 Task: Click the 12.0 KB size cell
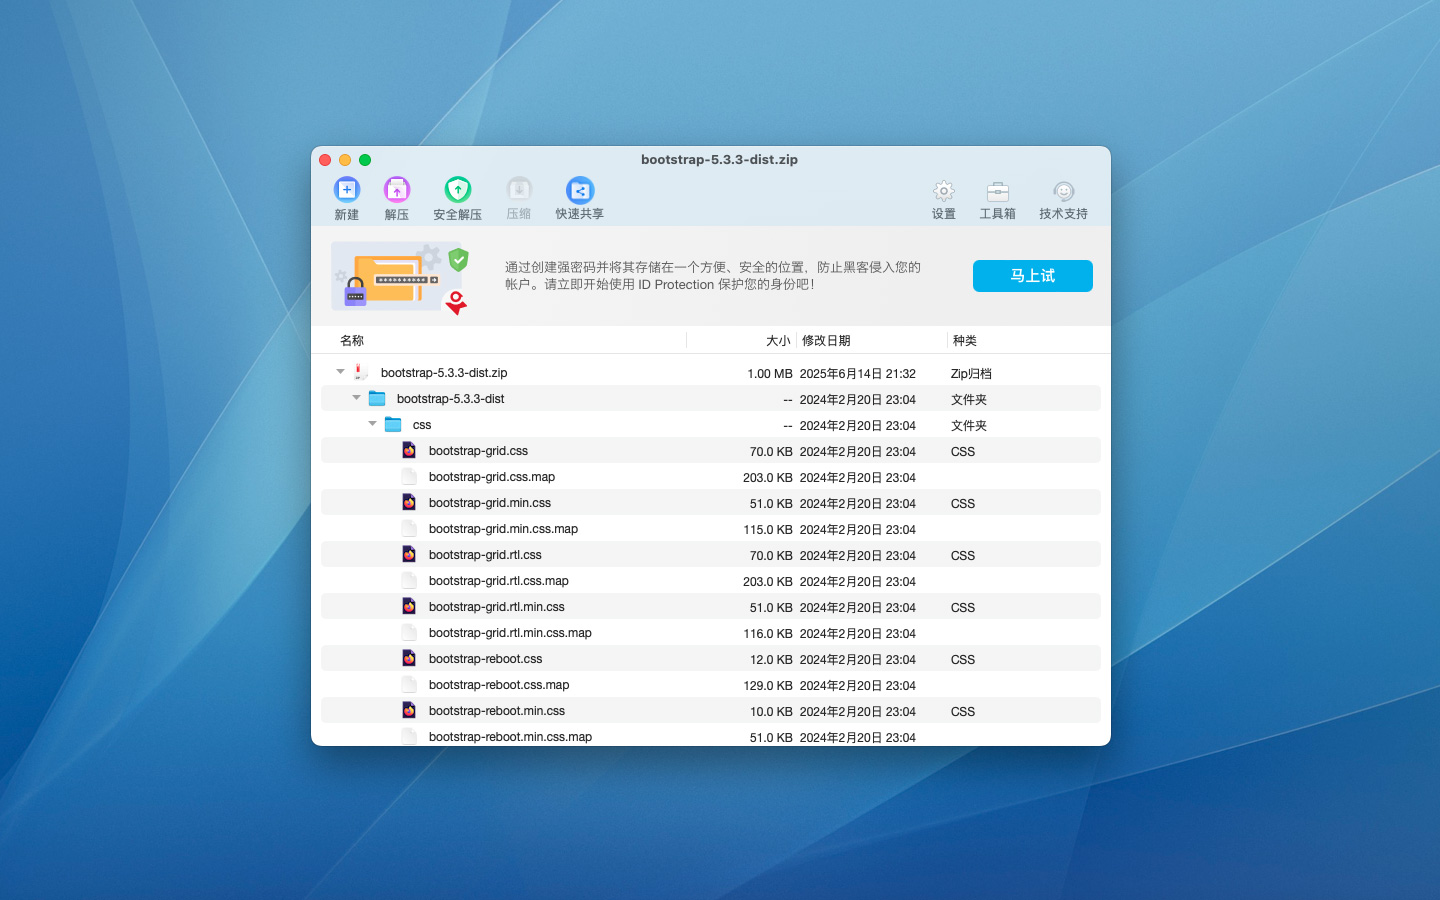tap(771, 660)
